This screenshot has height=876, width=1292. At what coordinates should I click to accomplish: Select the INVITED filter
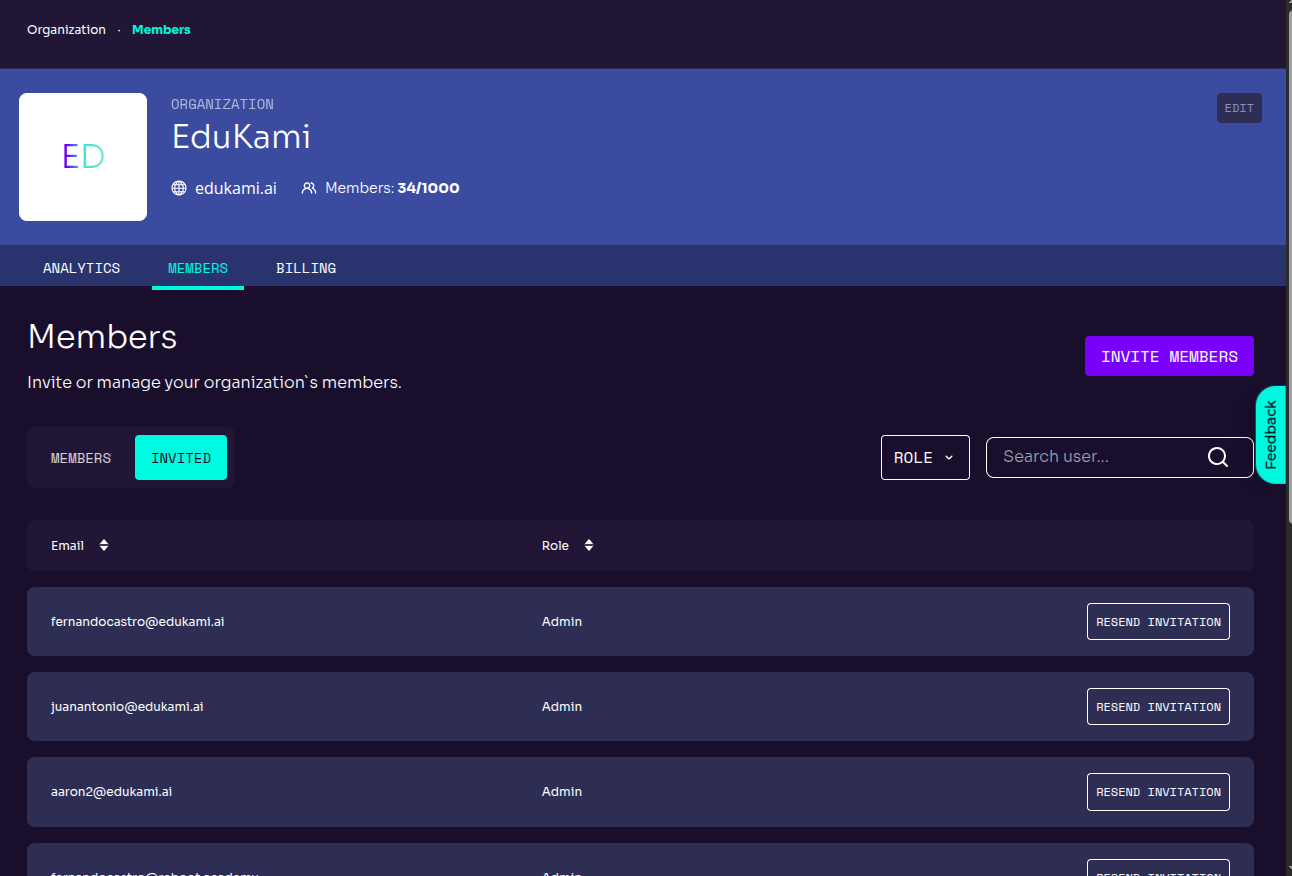[181, 457]
